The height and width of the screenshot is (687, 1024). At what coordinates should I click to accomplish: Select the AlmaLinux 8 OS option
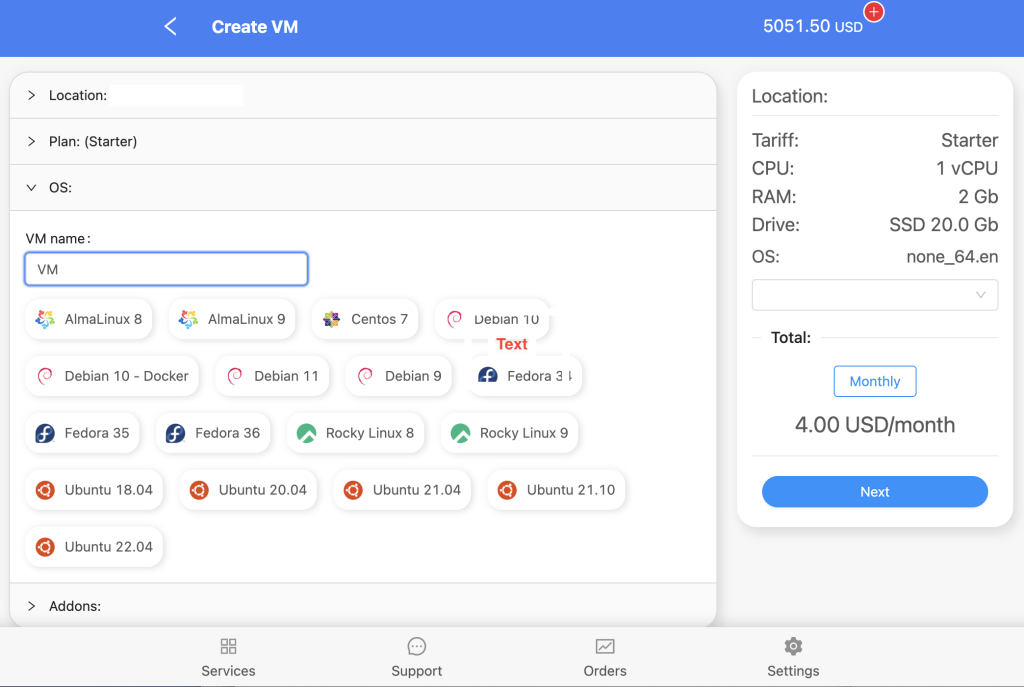pyautogui.click(x=89, y=319)
